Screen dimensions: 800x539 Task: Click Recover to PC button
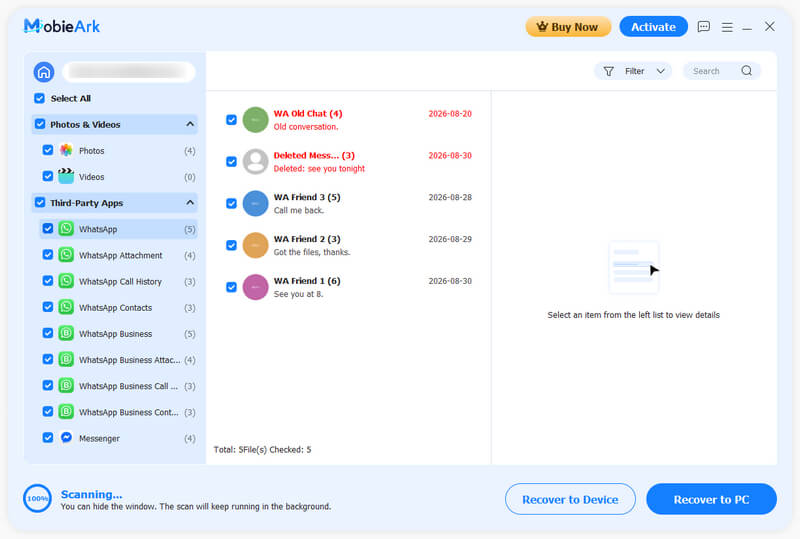coord(711,499)
